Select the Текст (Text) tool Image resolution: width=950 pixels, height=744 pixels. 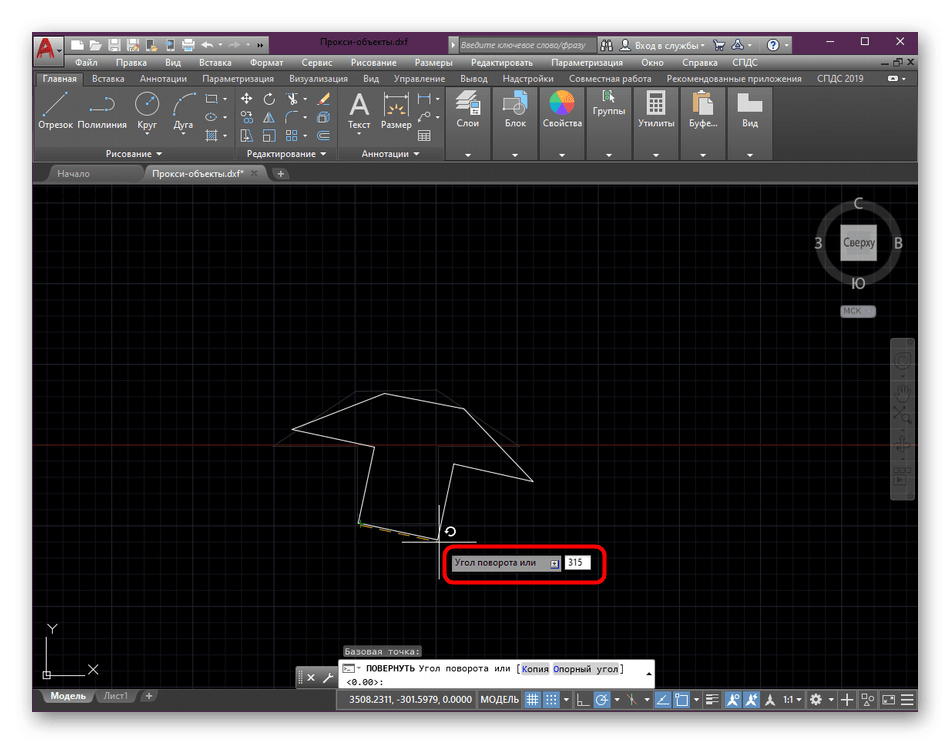pyautogui.click(x=359, y=111)
